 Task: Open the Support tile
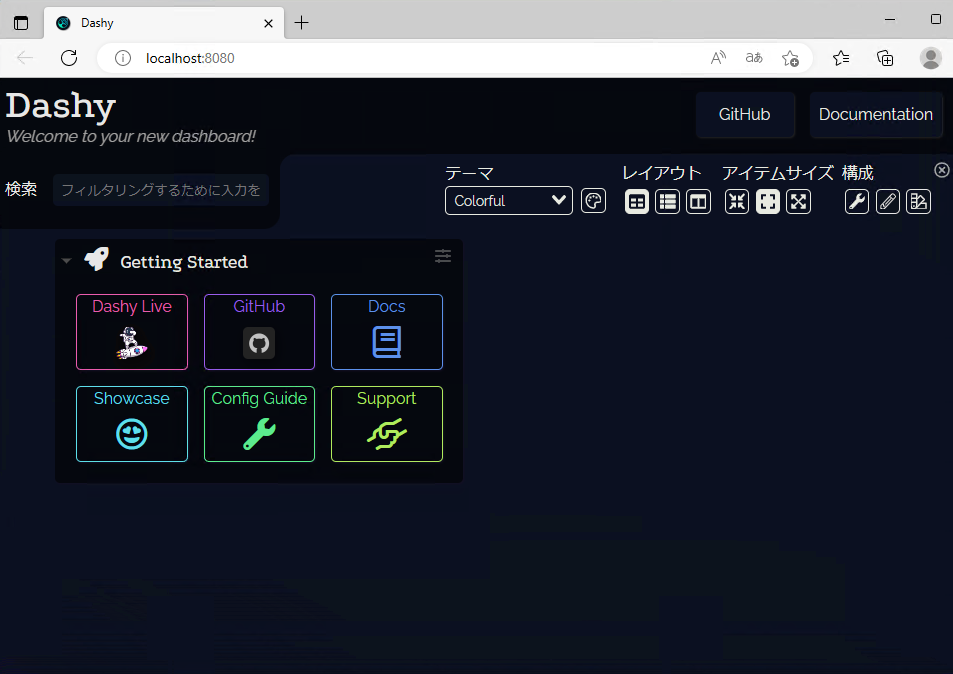[387, 424]
